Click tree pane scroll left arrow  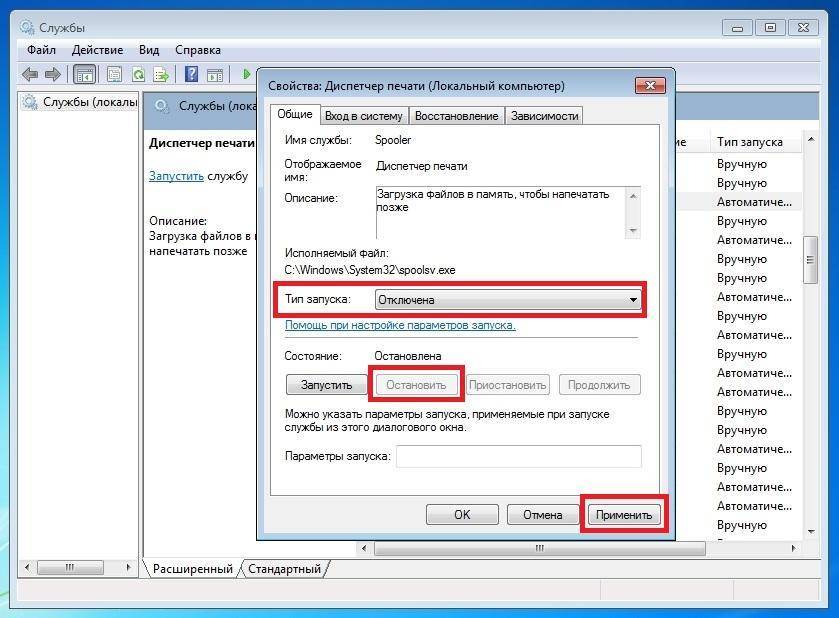[27, 567]
